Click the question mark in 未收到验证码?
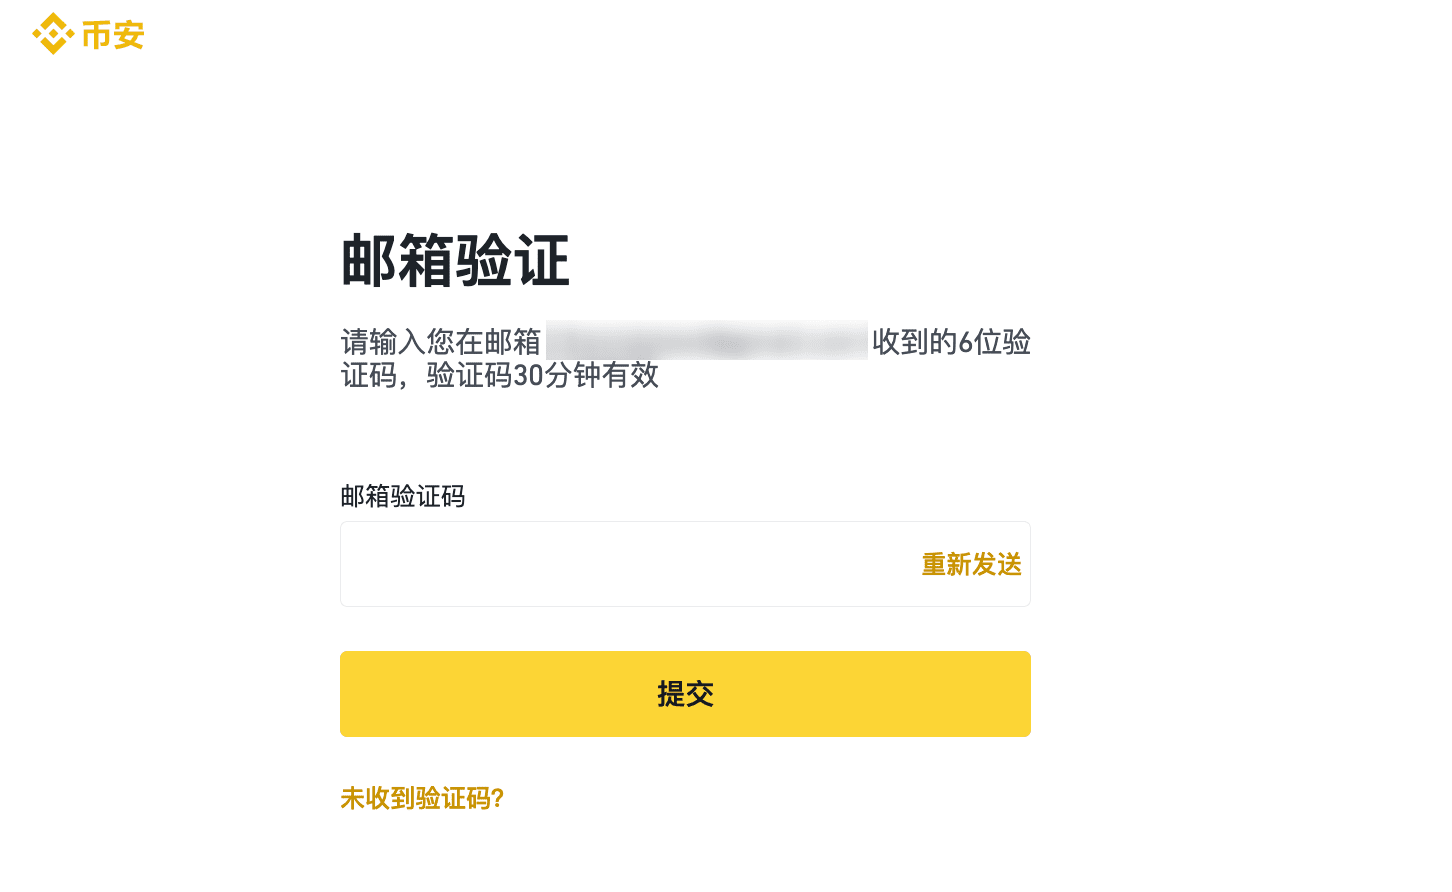1452x892 pixels. pos(498,798)
